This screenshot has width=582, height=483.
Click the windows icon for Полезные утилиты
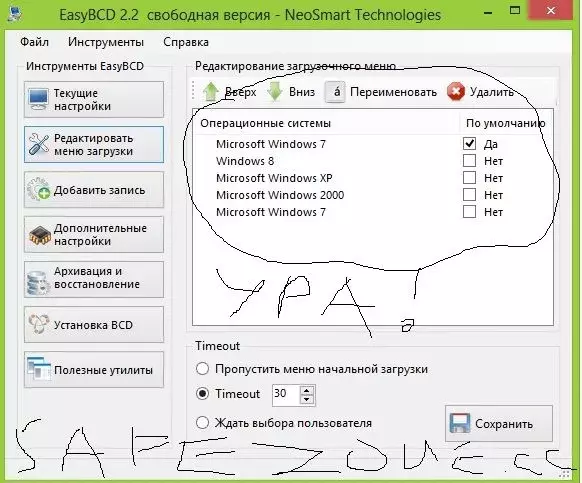[x=39, y=369]
